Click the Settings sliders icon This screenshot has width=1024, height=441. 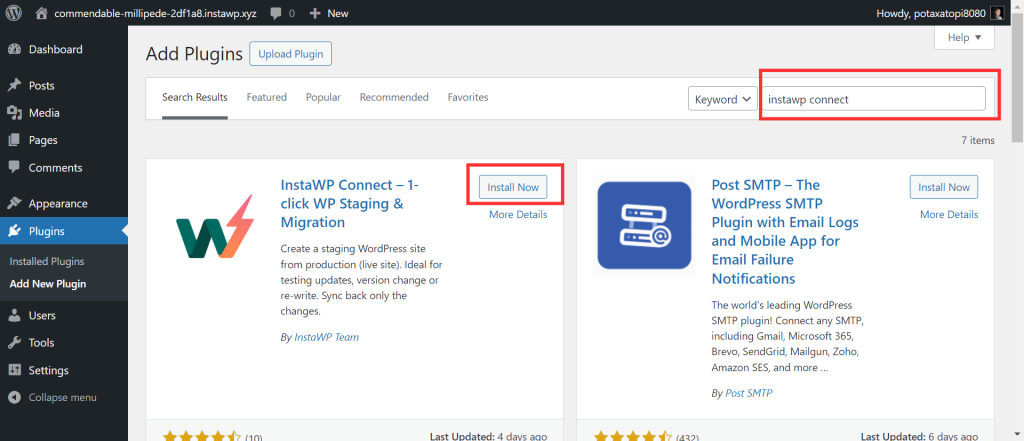pos(14,370)
